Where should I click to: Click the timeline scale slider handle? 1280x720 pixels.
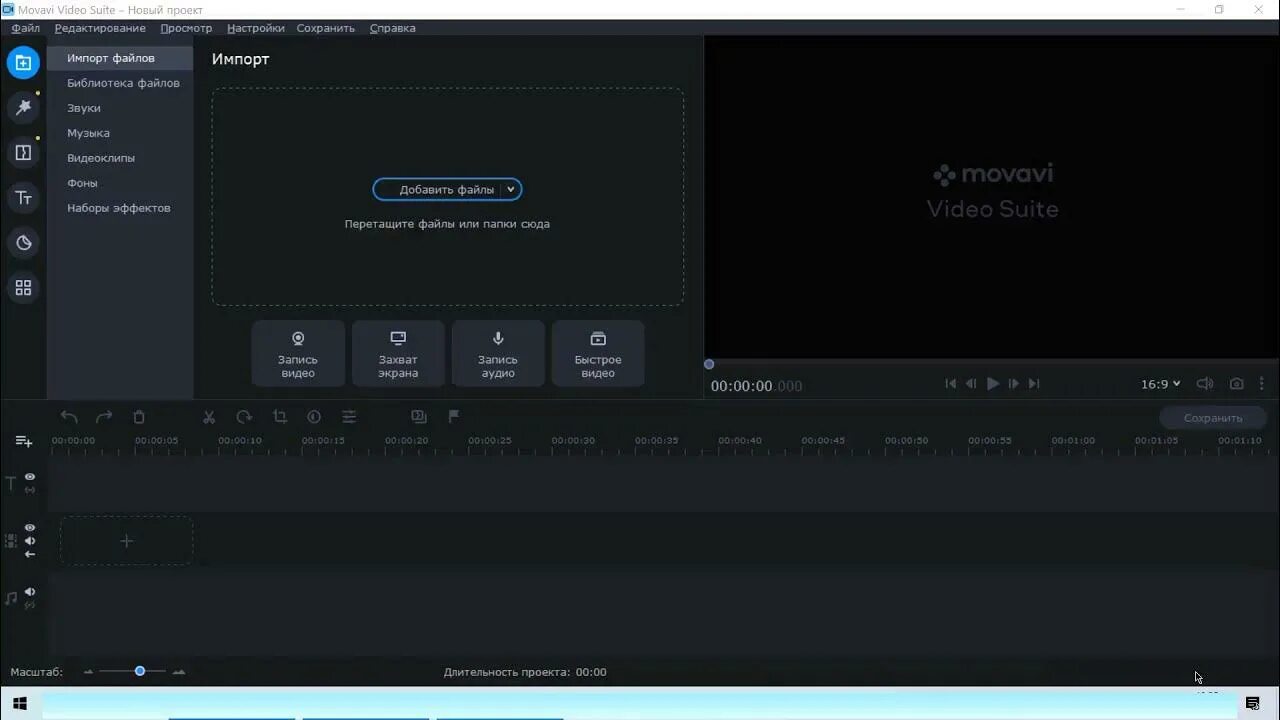tap(140, 671)
